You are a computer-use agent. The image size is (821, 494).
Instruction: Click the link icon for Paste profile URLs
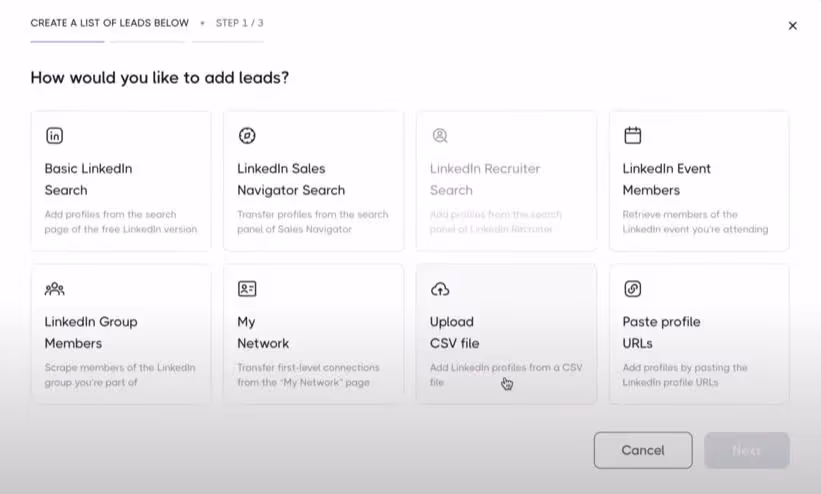[x=633, y=289]
